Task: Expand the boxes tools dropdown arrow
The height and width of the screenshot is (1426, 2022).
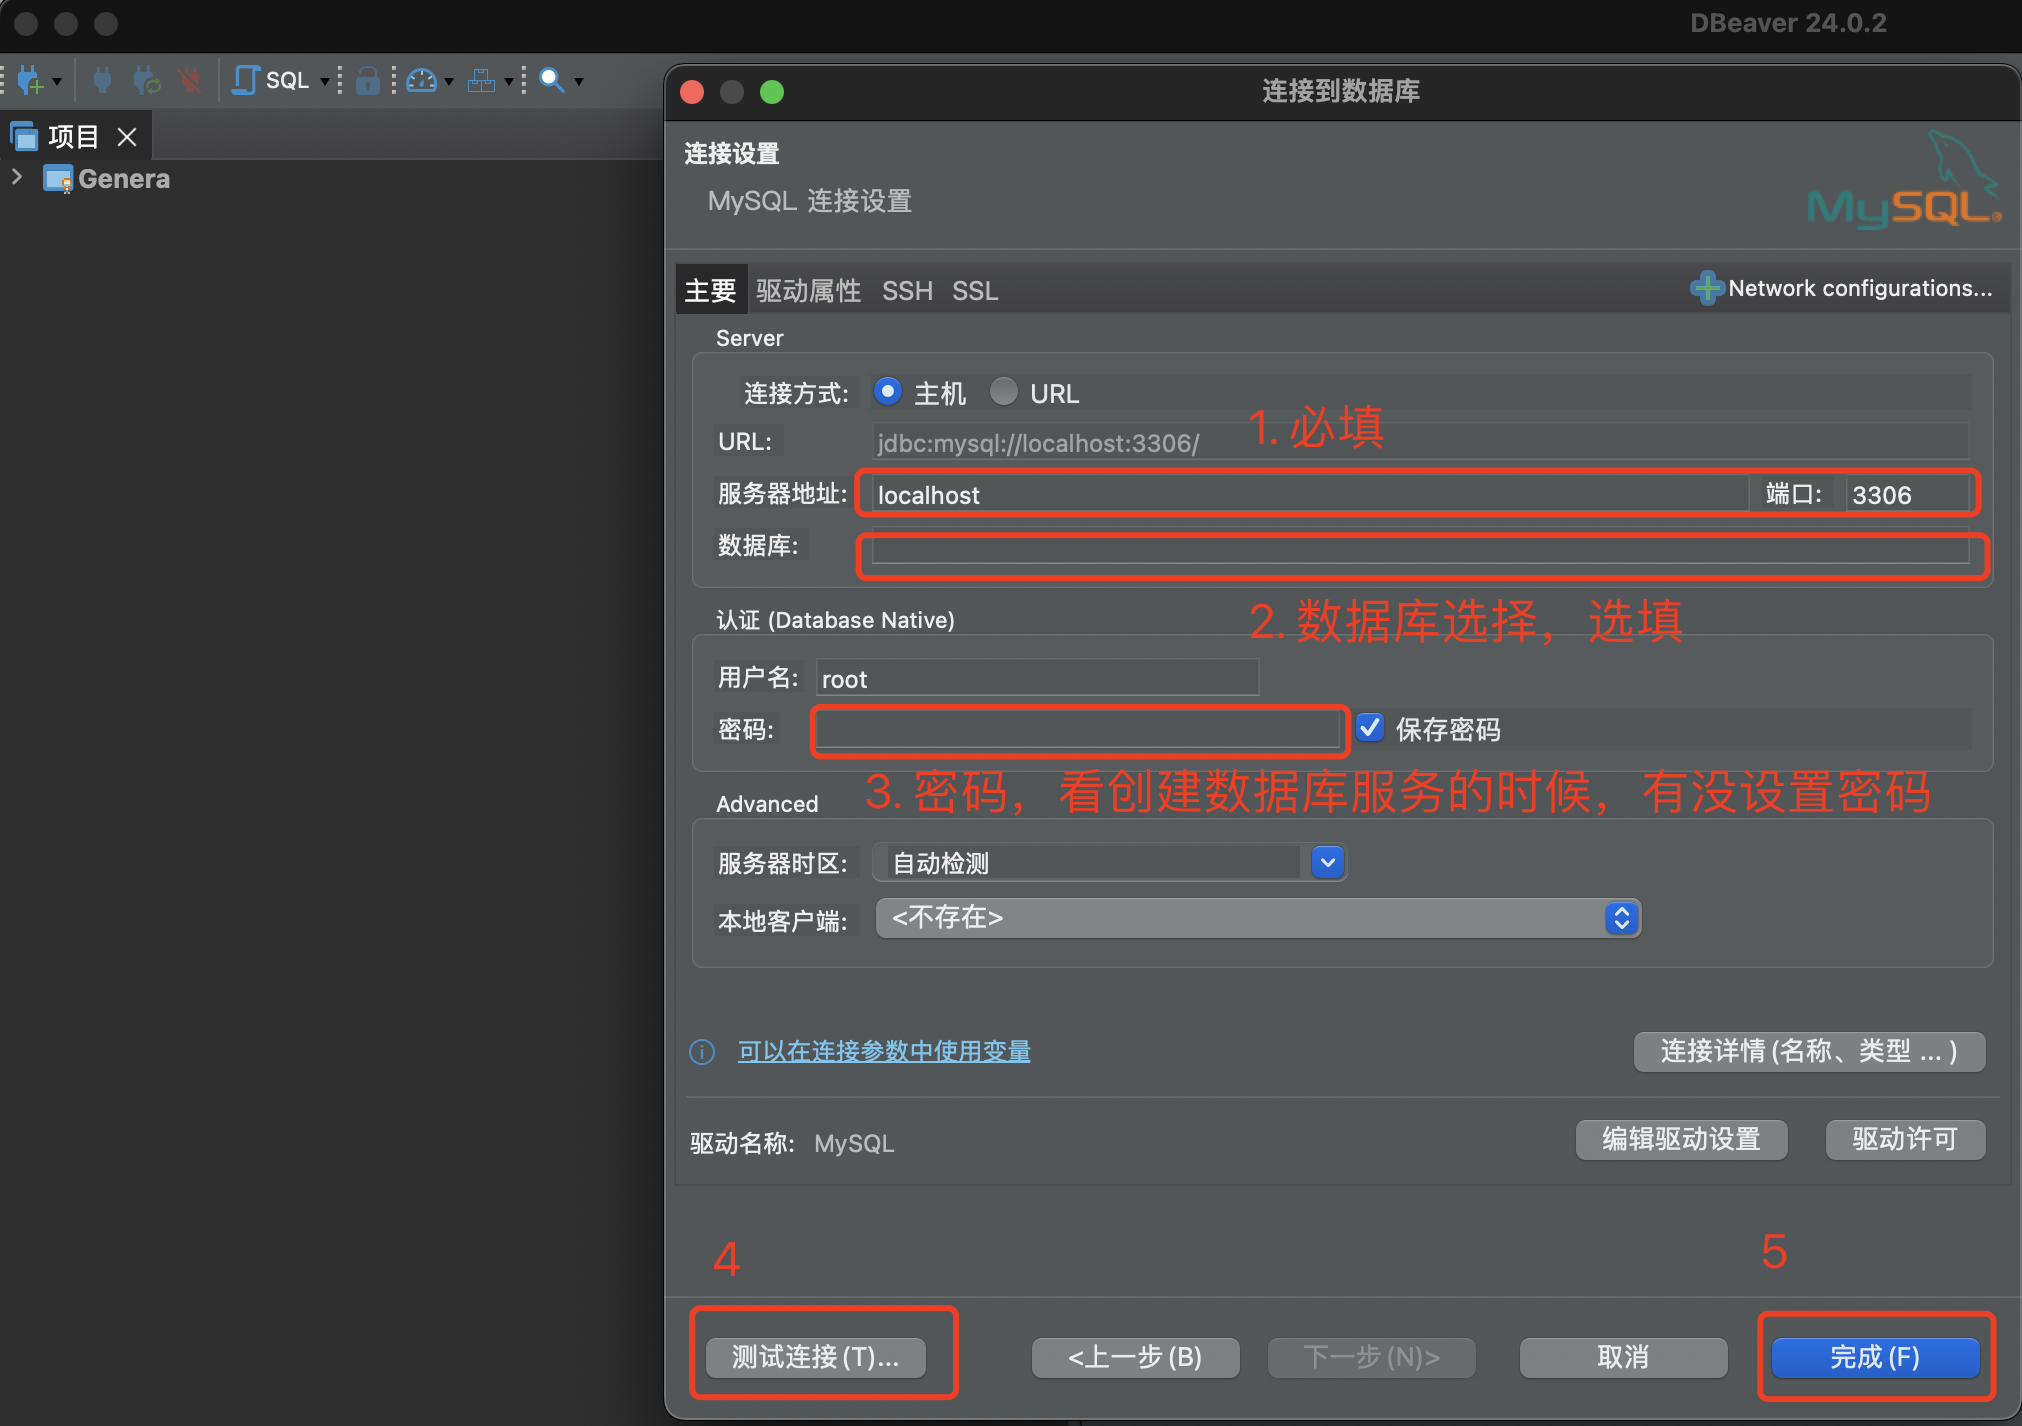Action: point(508,81)
